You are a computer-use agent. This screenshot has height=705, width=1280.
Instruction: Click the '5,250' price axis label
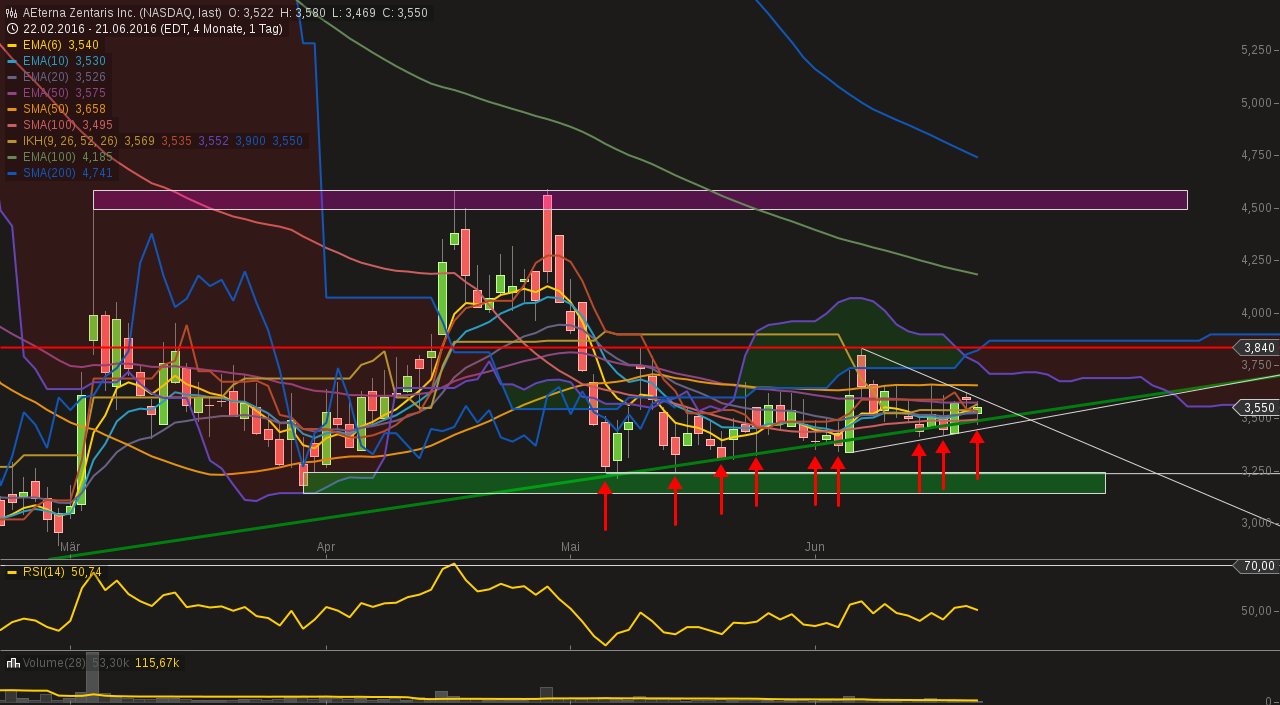[1256, 50]
